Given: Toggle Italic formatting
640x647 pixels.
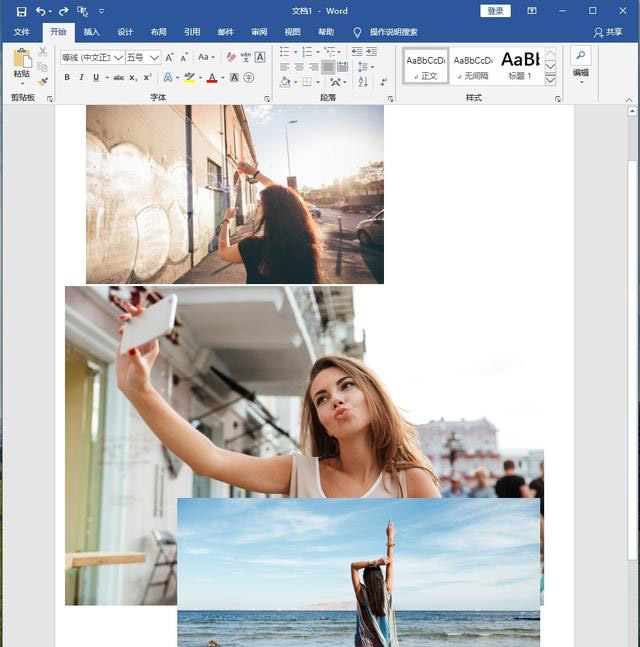Looking at the screenshot, I should (82, 77).
